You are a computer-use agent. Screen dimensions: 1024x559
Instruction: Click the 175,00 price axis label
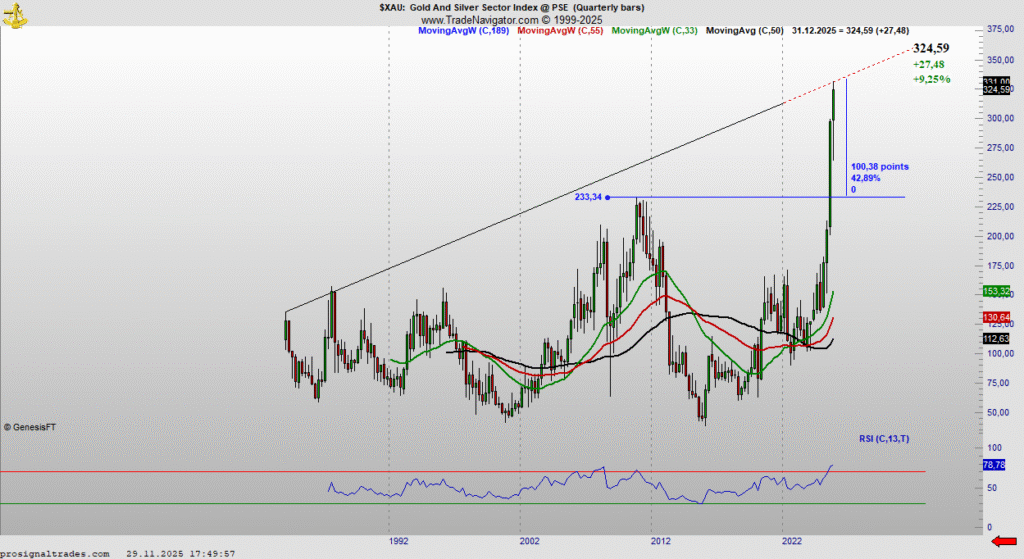pyautogui.click(x=1000, y=266)
